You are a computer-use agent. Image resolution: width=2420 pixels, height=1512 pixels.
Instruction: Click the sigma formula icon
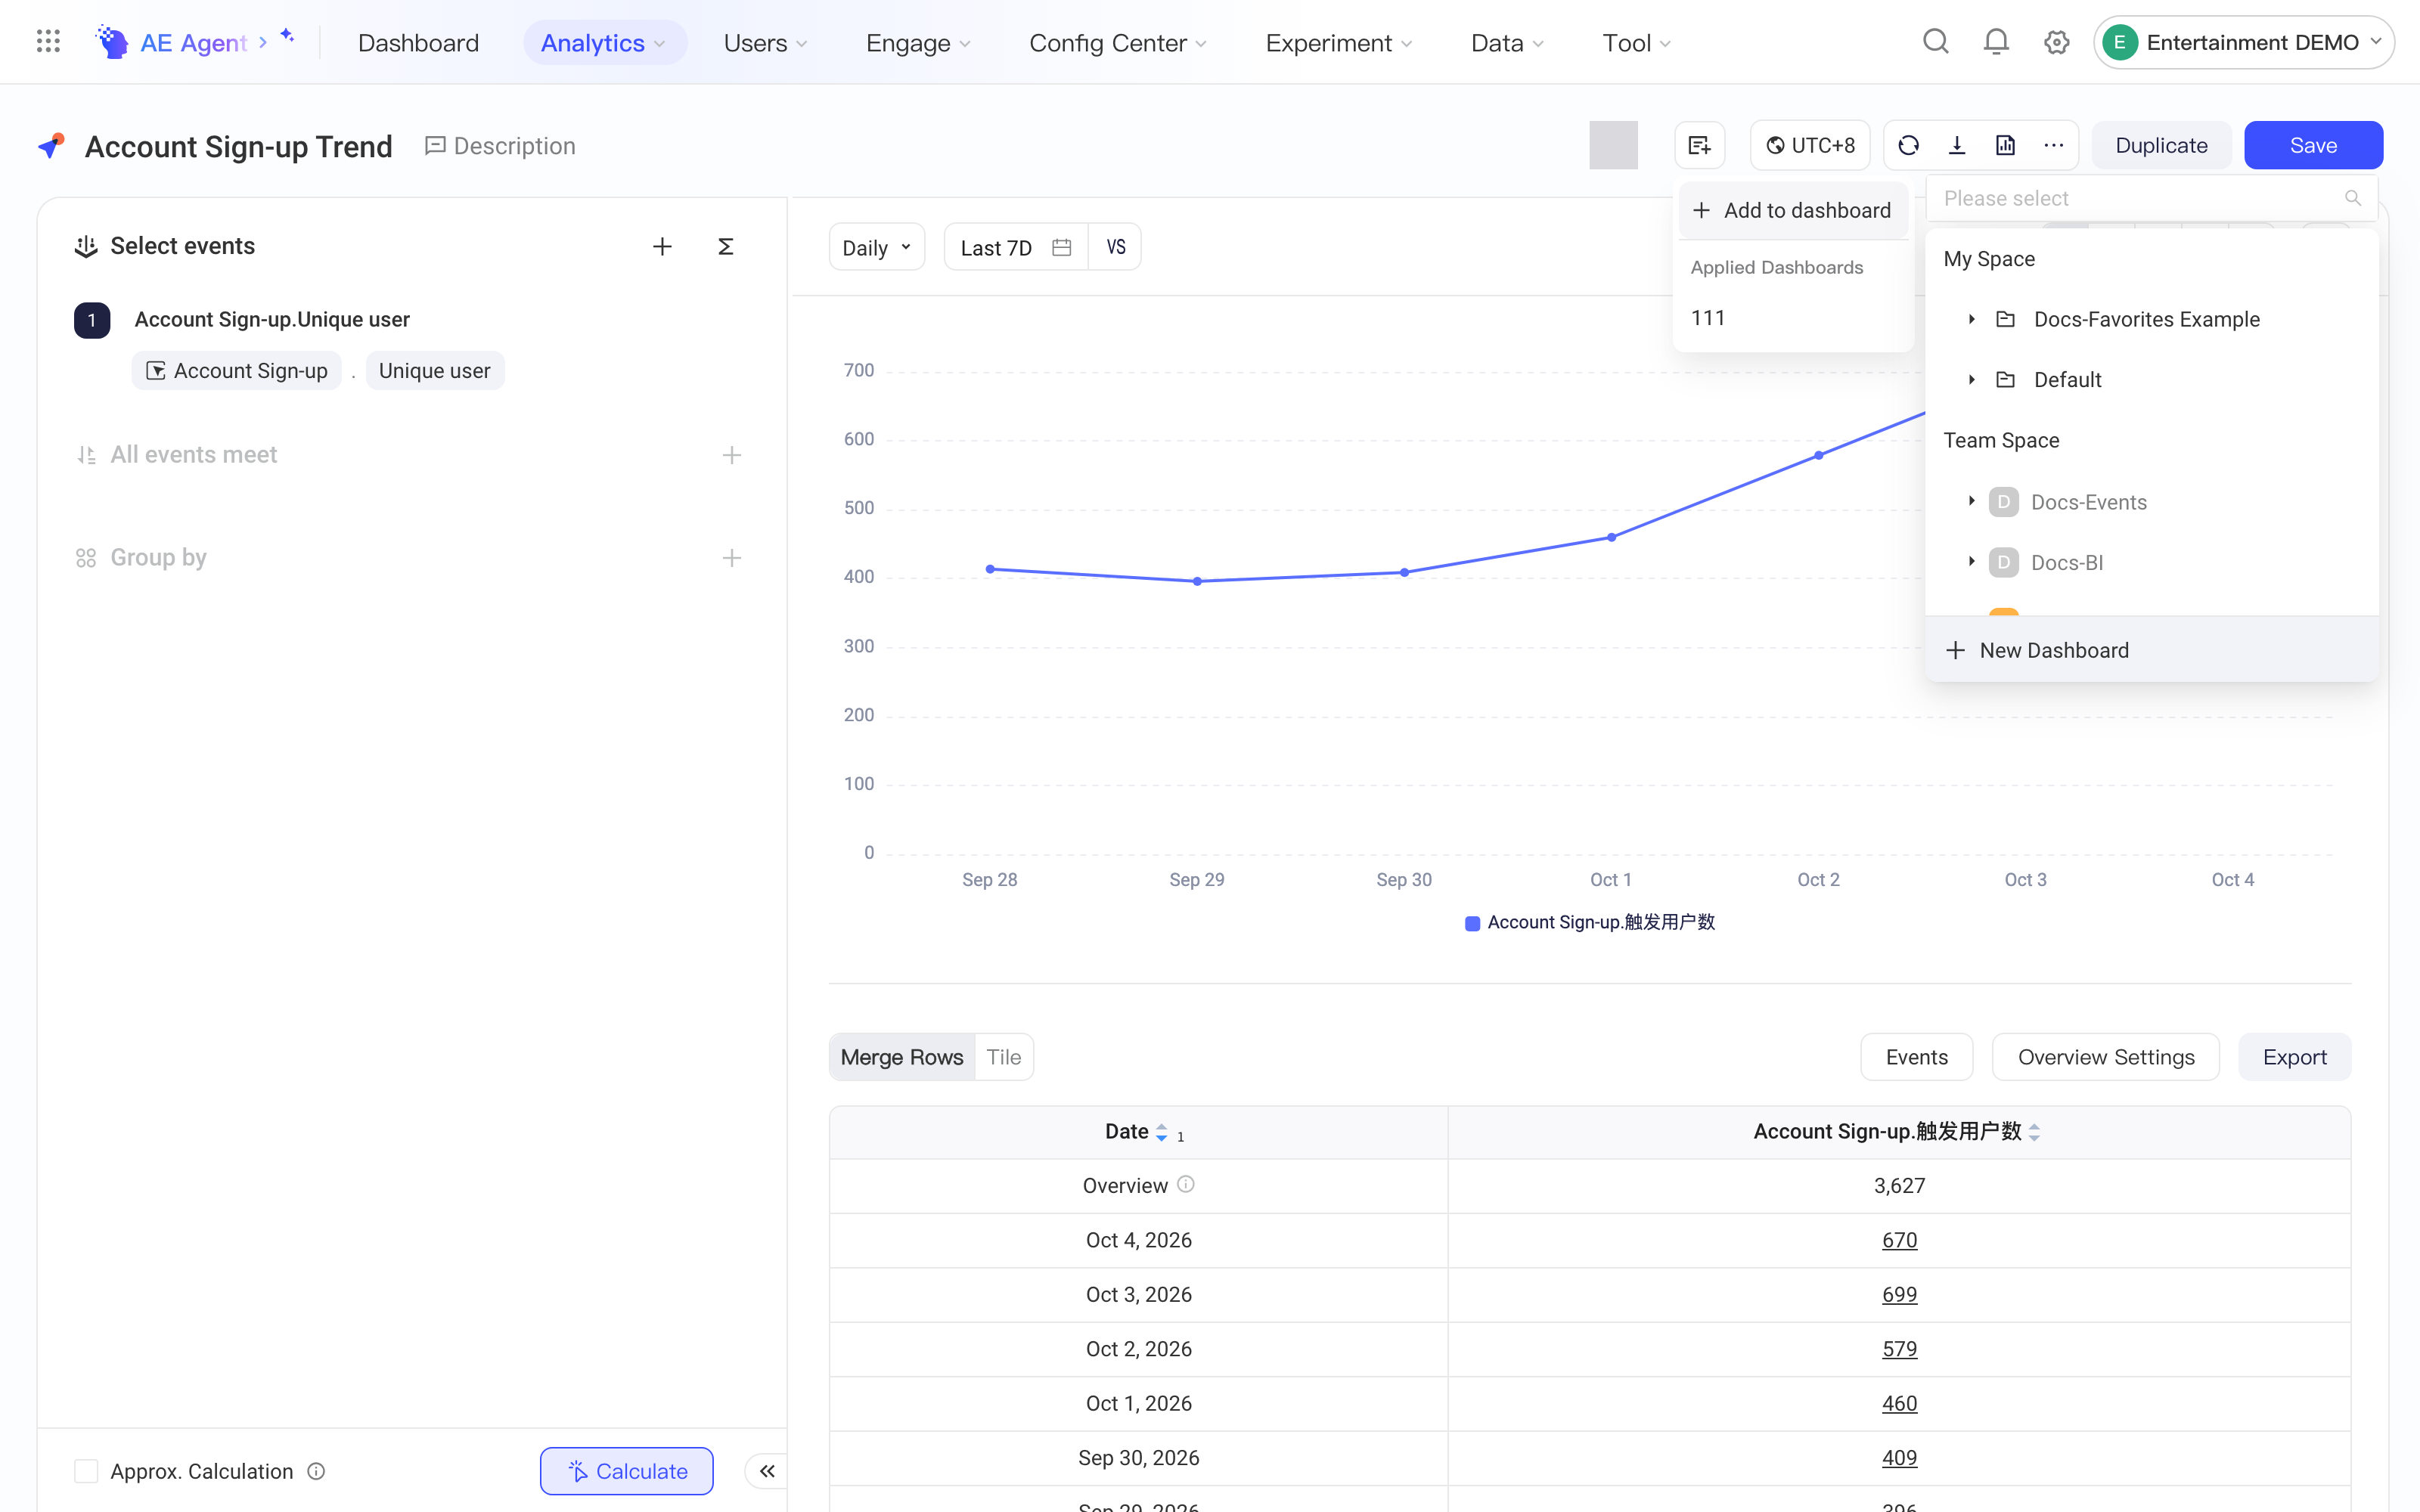tap(726, 246)
